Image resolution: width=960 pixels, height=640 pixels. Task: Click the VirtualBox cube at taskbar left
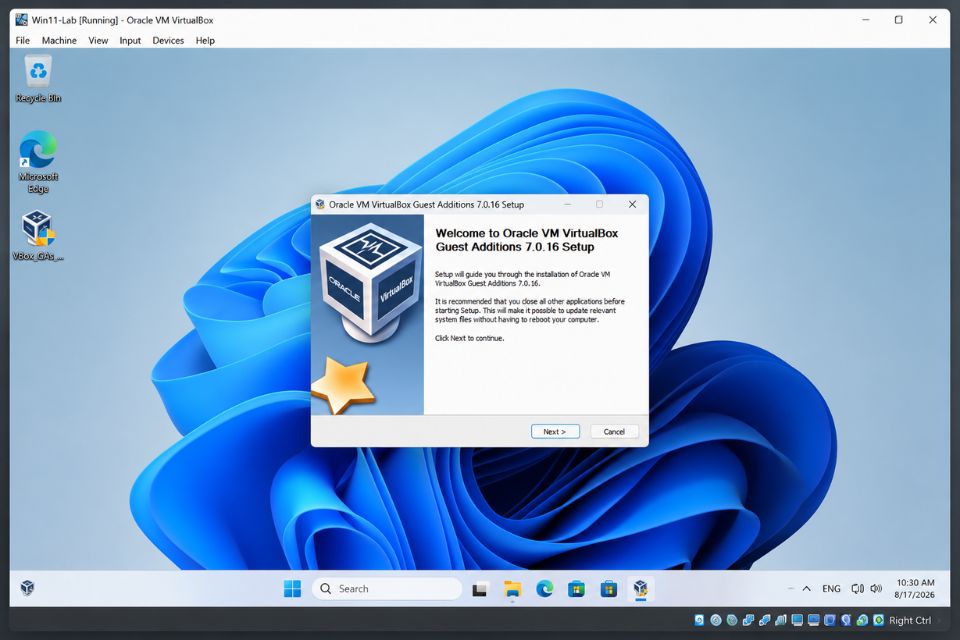point(27,588)
